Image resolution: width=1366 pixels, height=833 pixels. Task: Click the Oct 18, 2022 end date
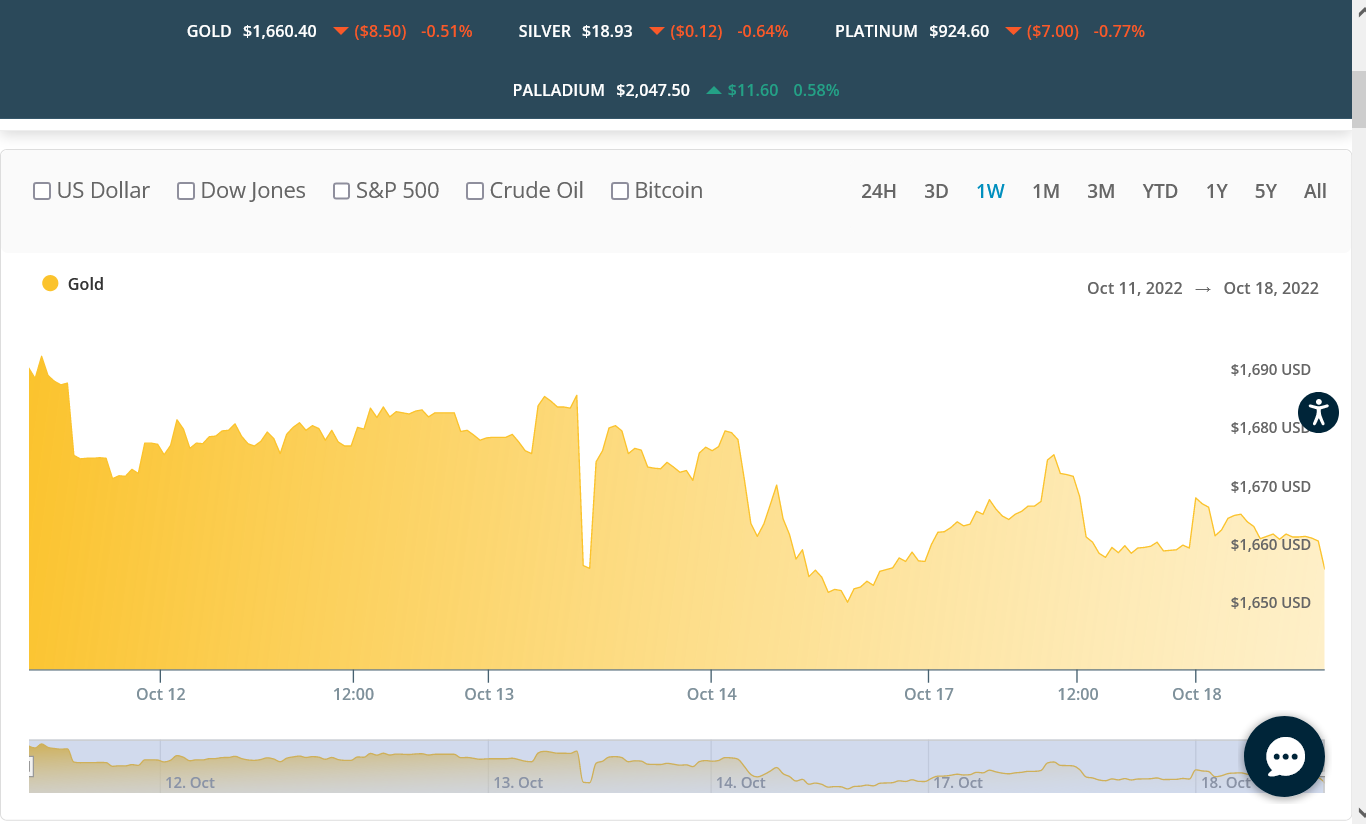coord(1271,288)
